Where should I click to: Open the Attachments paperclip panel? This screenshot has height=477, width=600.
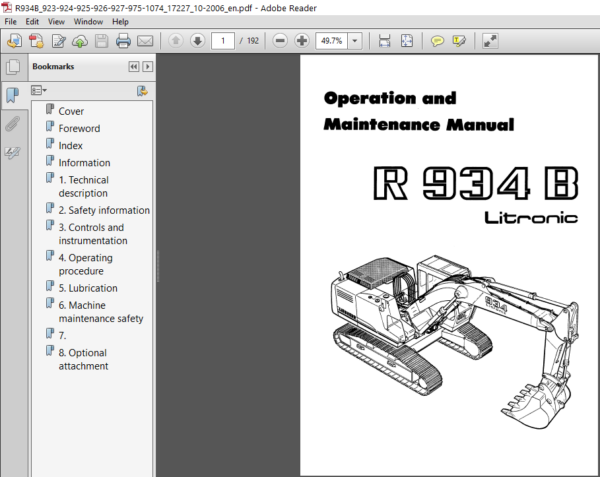point(13,124)
